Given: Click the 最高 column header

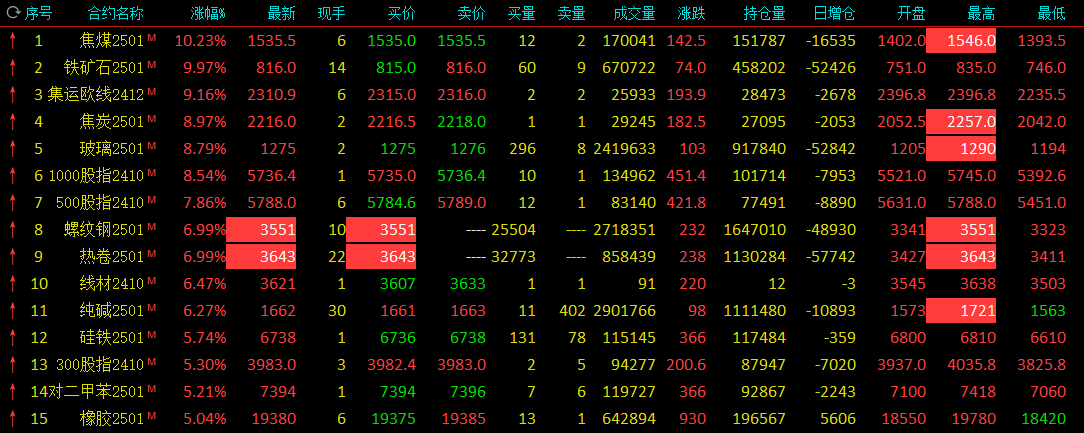Looking at the screenshot, I should 982,13.
